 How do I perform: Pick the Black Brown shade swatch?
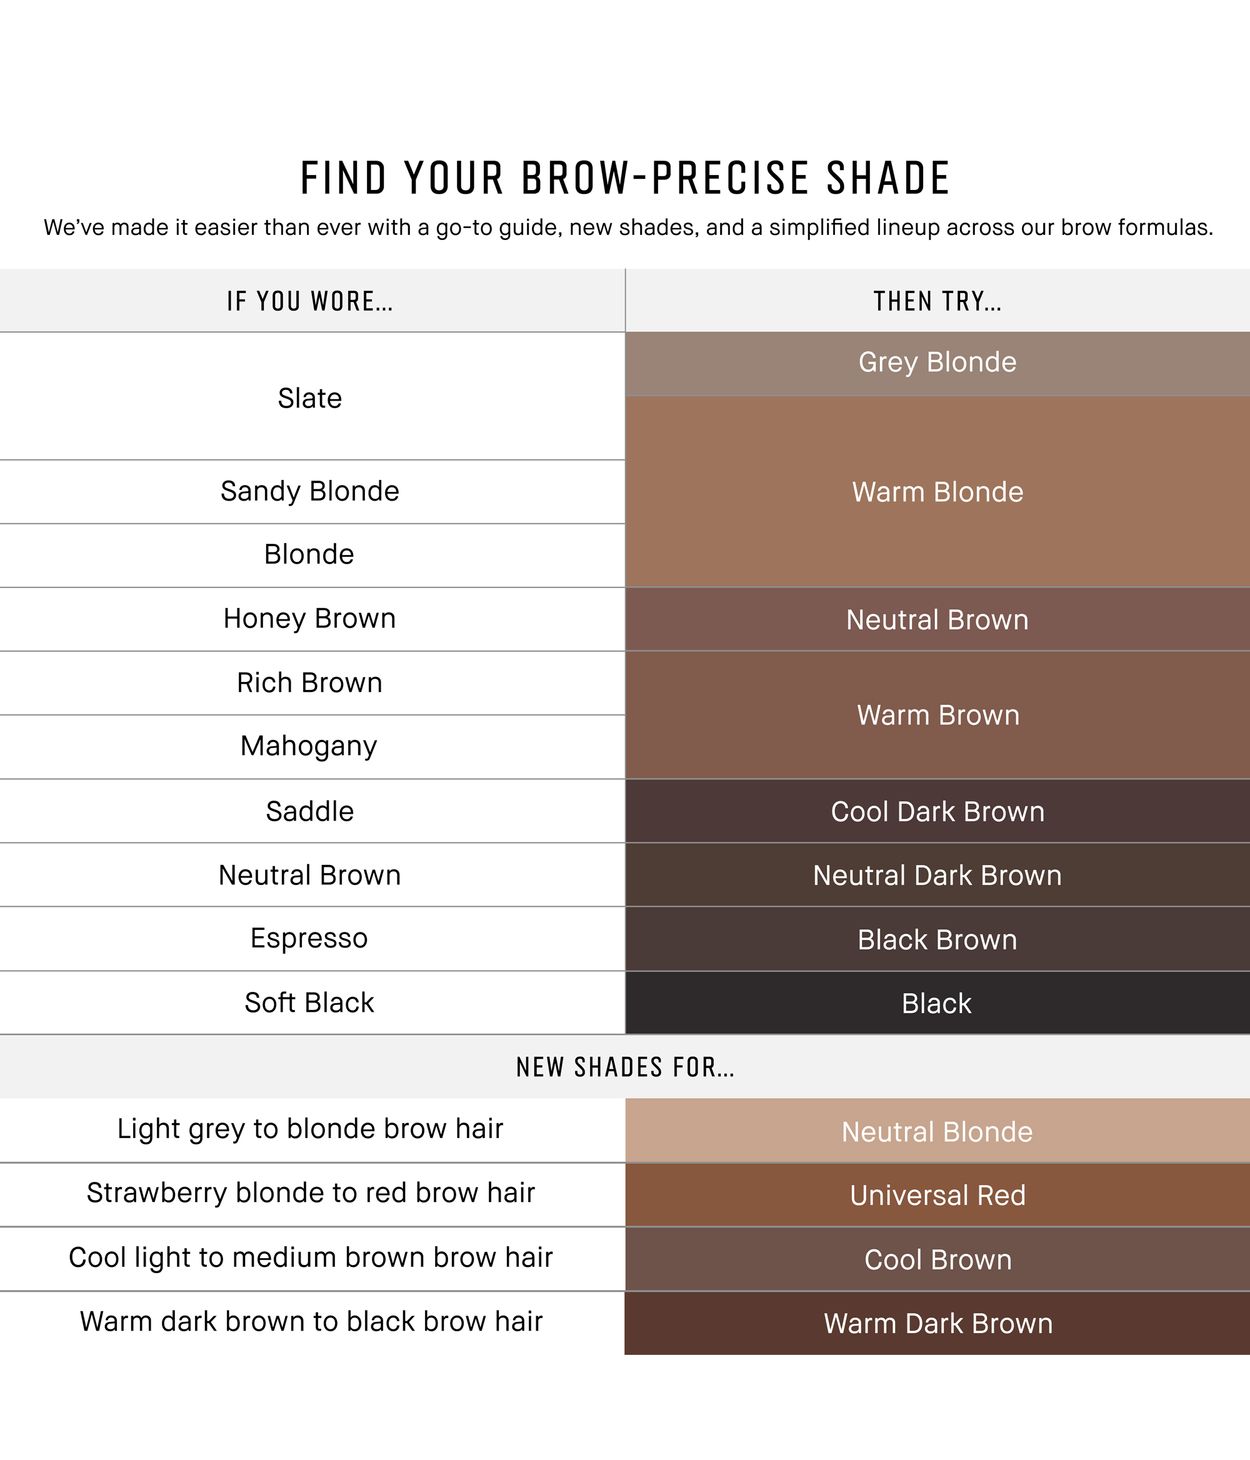[x=937, y=939]
